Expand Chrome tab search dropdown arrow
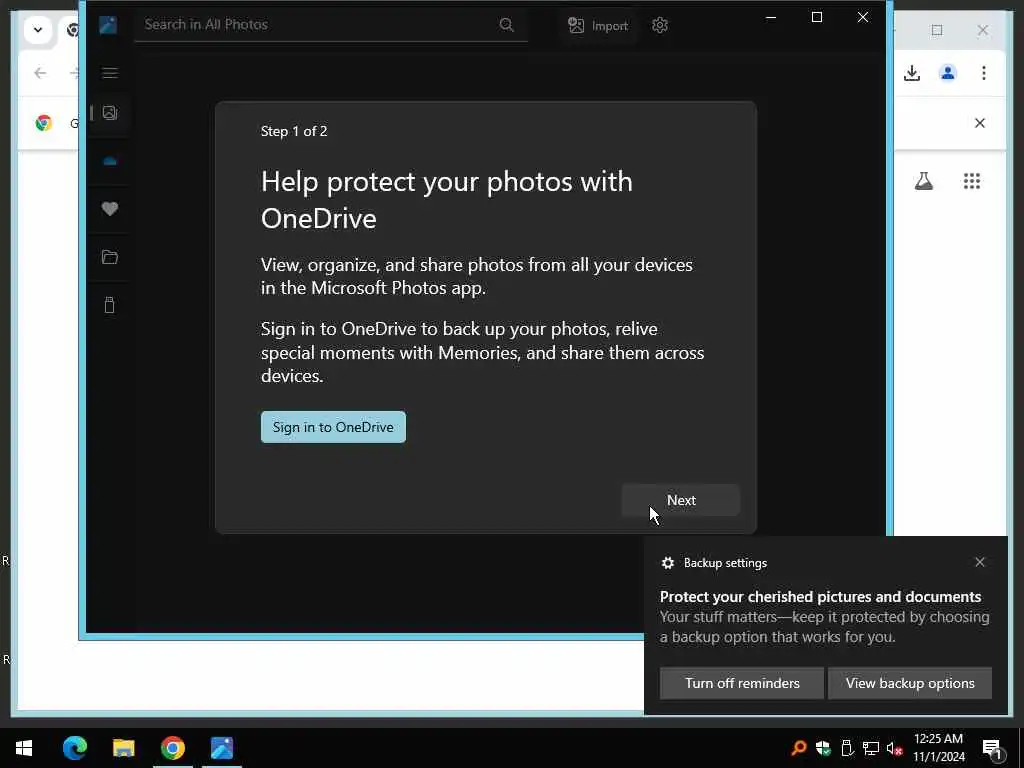The height and width of the screenshot is (768, 1024). [x=38, y=30]
